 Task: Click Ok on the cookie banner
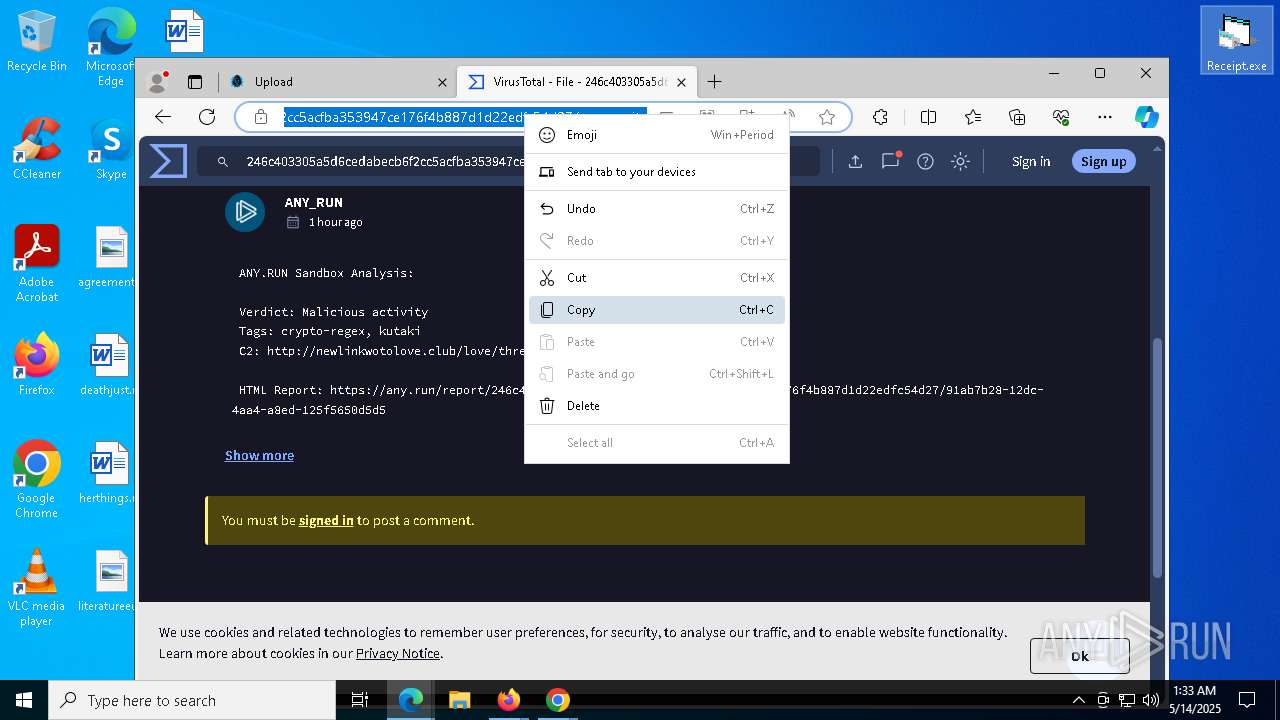pyautogui.click(x=1080, y=656)
